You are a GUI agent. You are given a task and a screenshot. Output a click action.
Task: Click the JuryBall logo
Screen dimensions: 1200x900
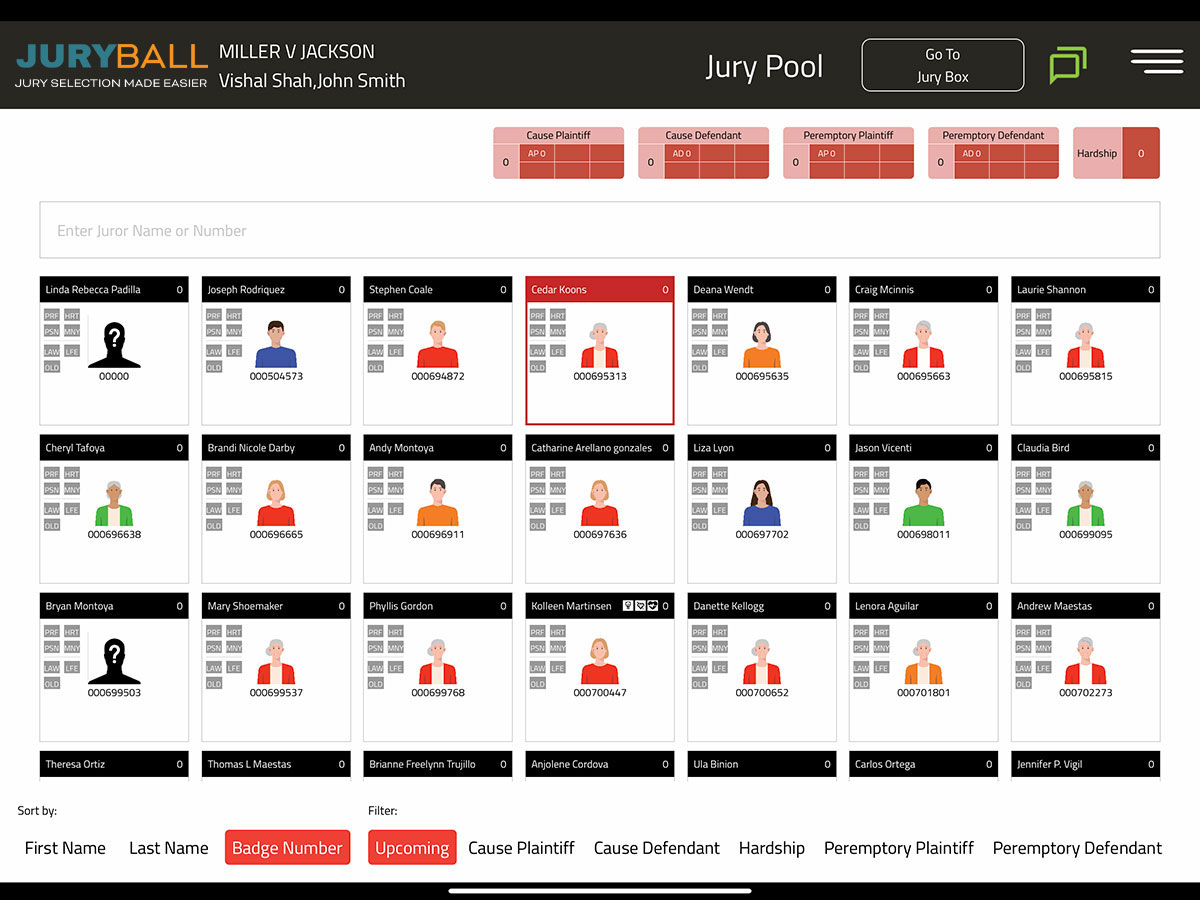(111, 65)
